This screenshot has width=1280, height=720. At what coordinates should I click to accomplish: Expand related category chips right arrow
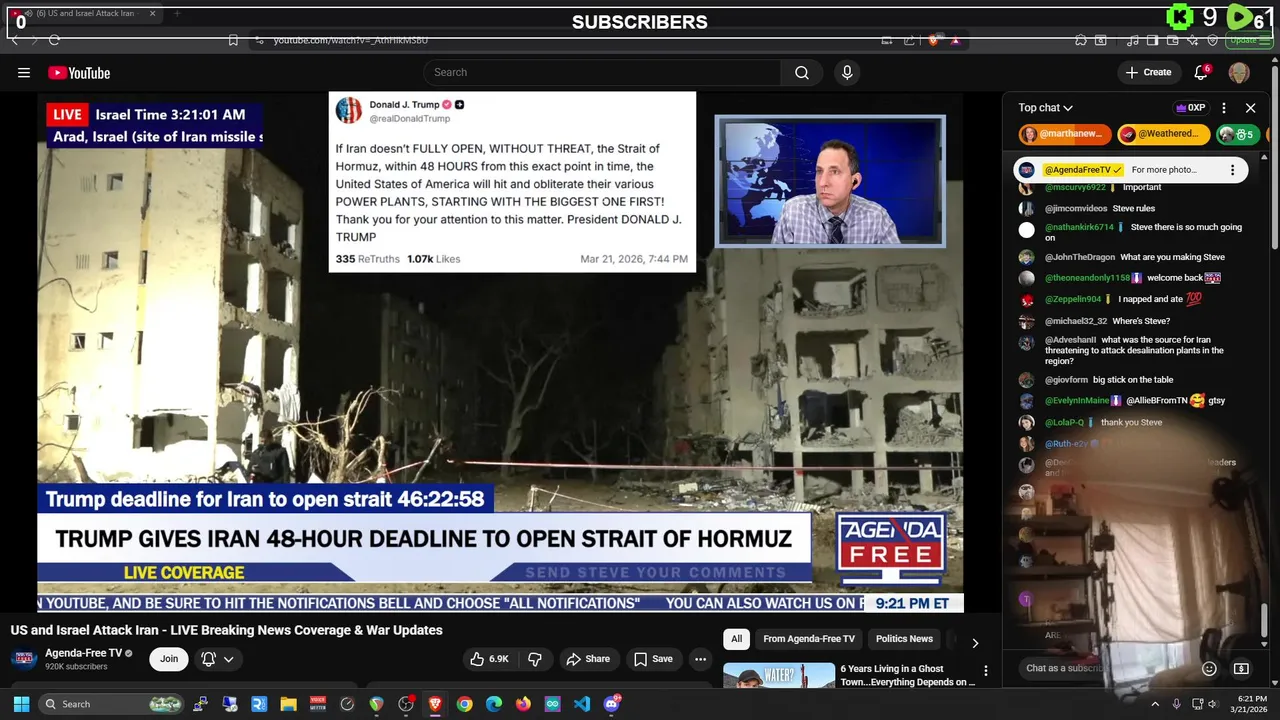[975, 643]
